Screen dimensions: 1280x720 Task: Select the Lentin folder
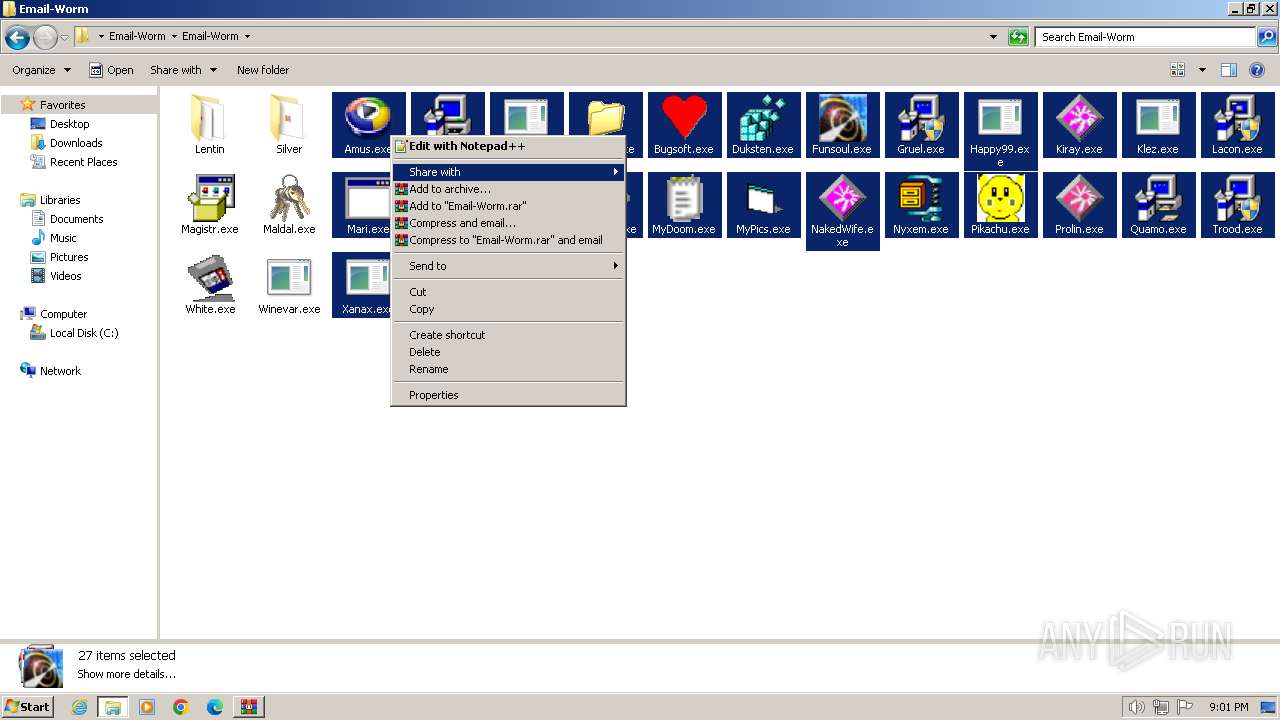[210, 125]
